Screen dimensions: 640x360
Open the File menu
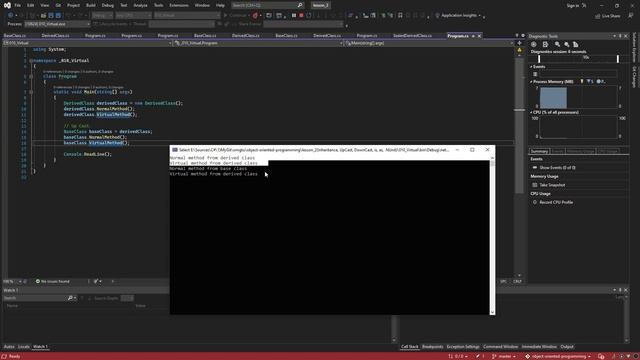click(18, 5)
